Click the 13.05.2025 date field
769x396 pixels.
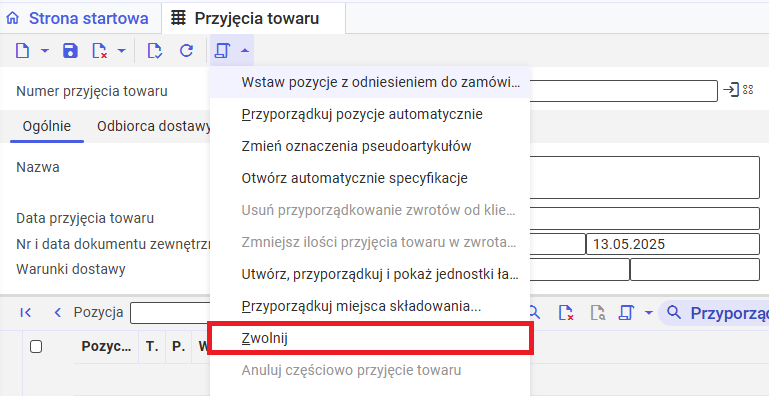673,244
